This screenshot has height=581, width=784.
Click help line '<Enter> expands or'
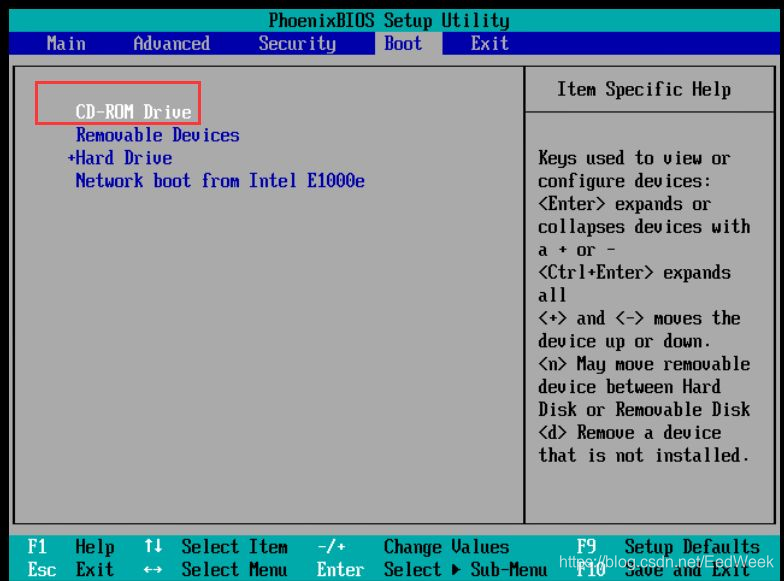(x=624, y=204)
